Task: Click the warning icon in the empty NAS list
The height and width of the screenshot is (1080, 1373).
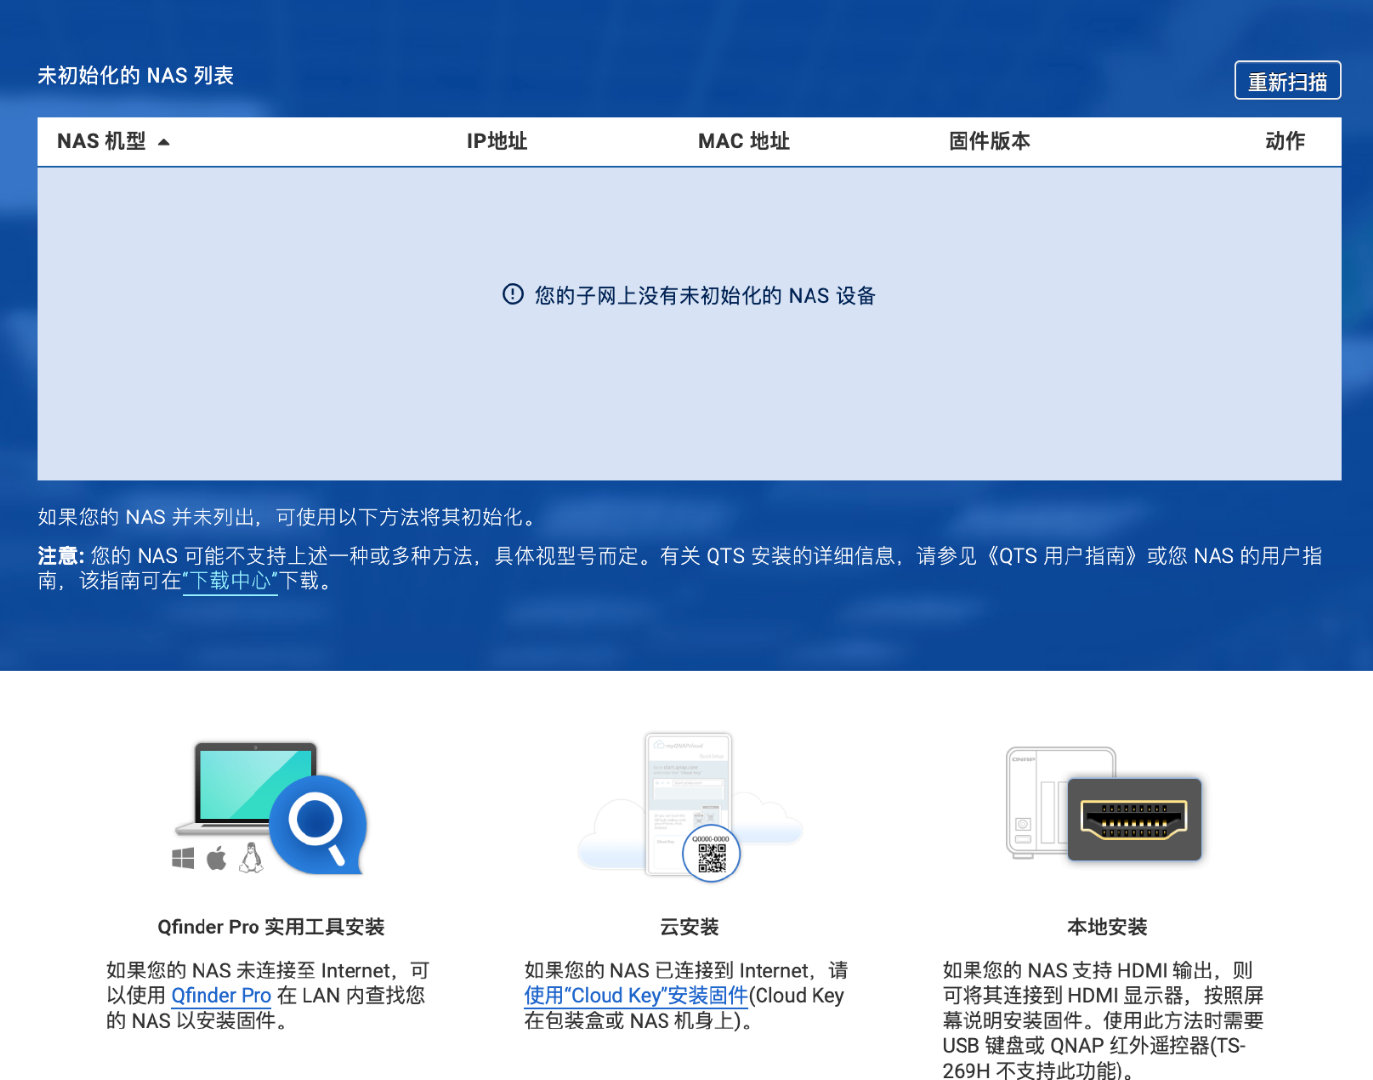Action: click(510, 294)
